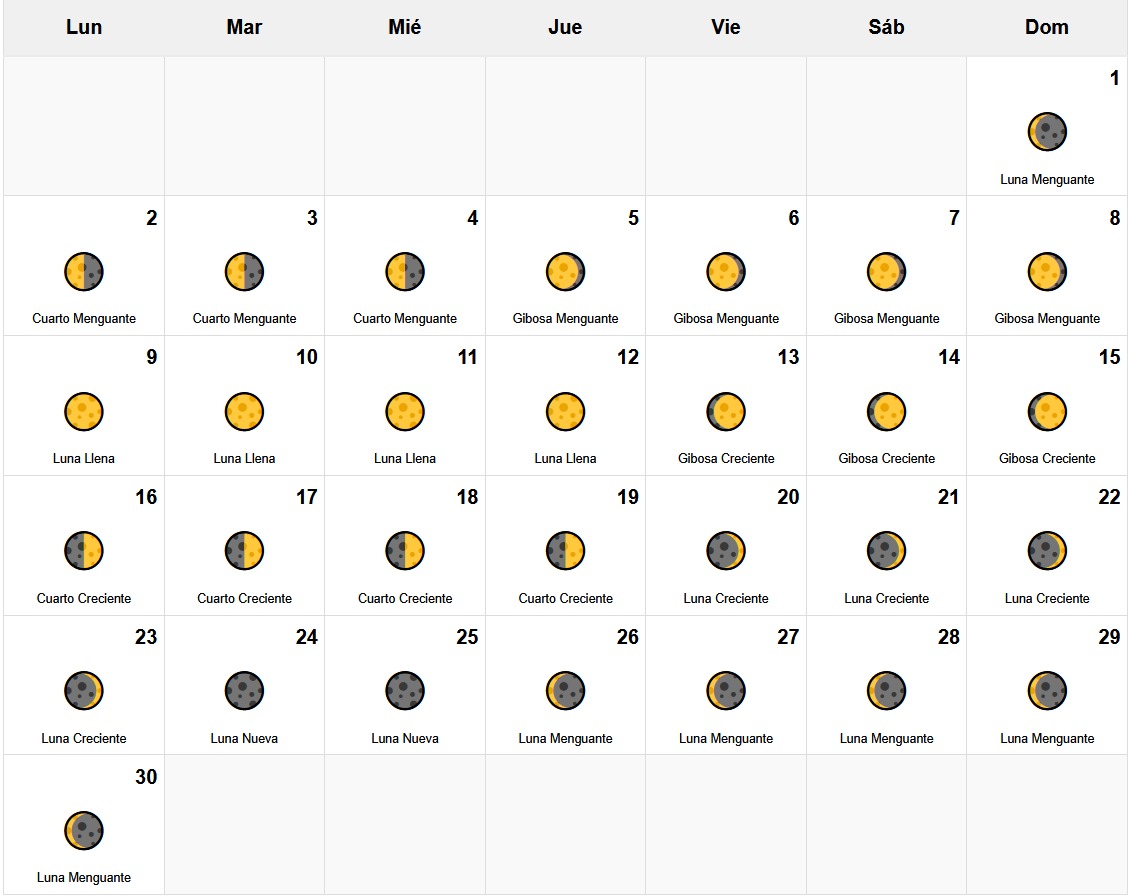Select the Luna Nueva icon on day 24
The width and height of the screenshot is (1130, 896).
pyautogui.click(x=244, y=691)
